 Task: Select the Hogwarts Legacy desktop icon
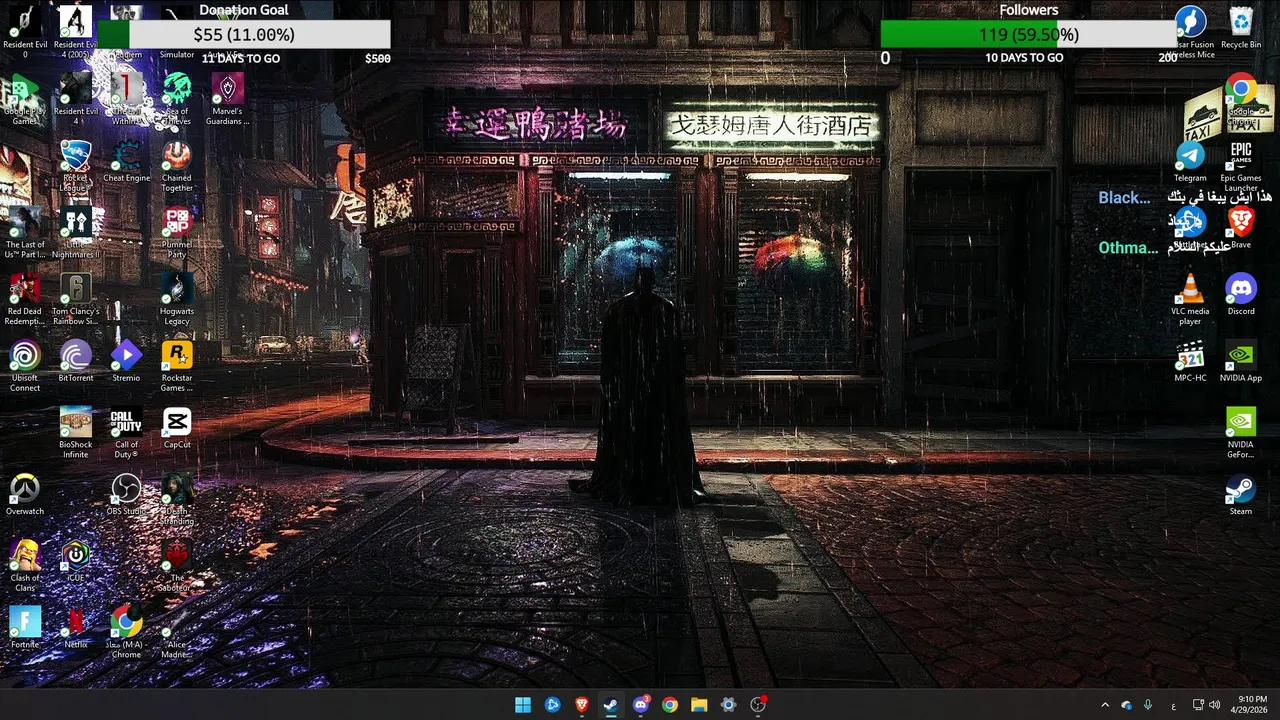pos(177,300)
